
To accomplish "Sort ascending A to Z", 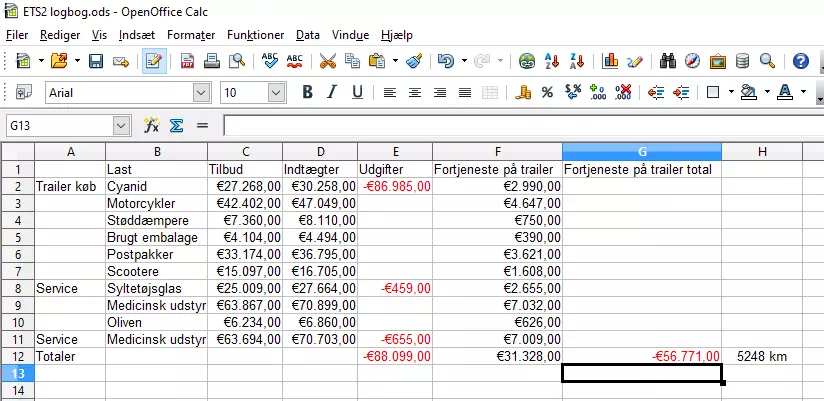I will (x=552, y=61).
